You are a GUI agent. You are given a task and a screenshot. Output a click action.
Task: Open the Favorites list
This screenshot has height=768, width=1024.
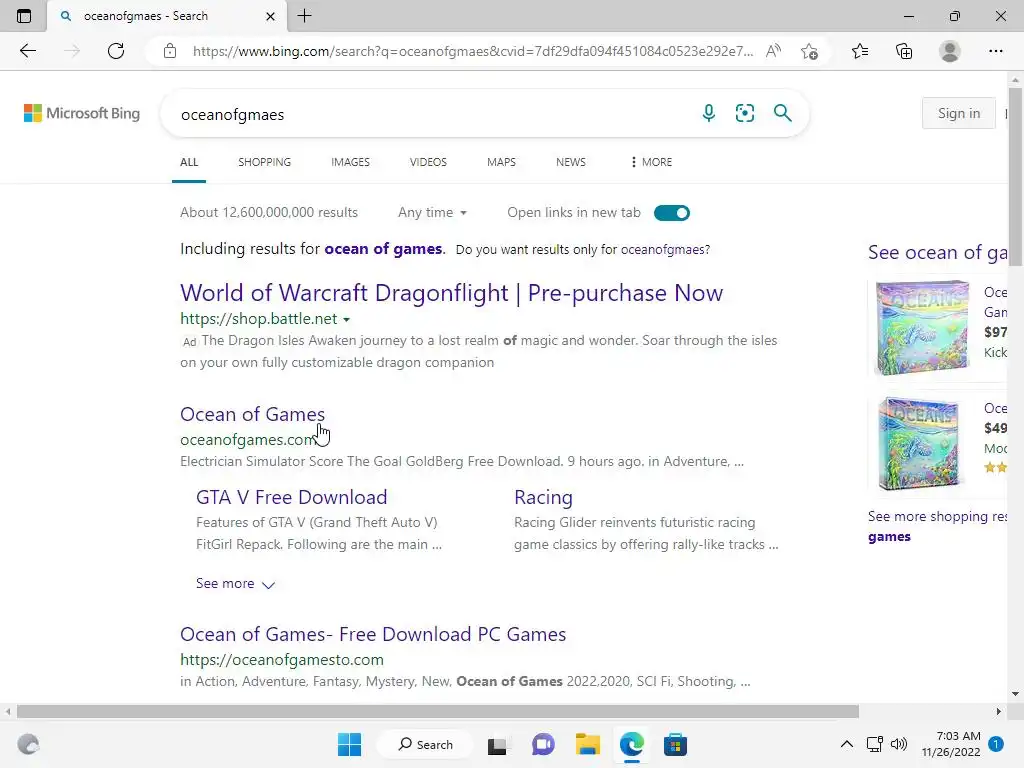(x=860, y=51)
